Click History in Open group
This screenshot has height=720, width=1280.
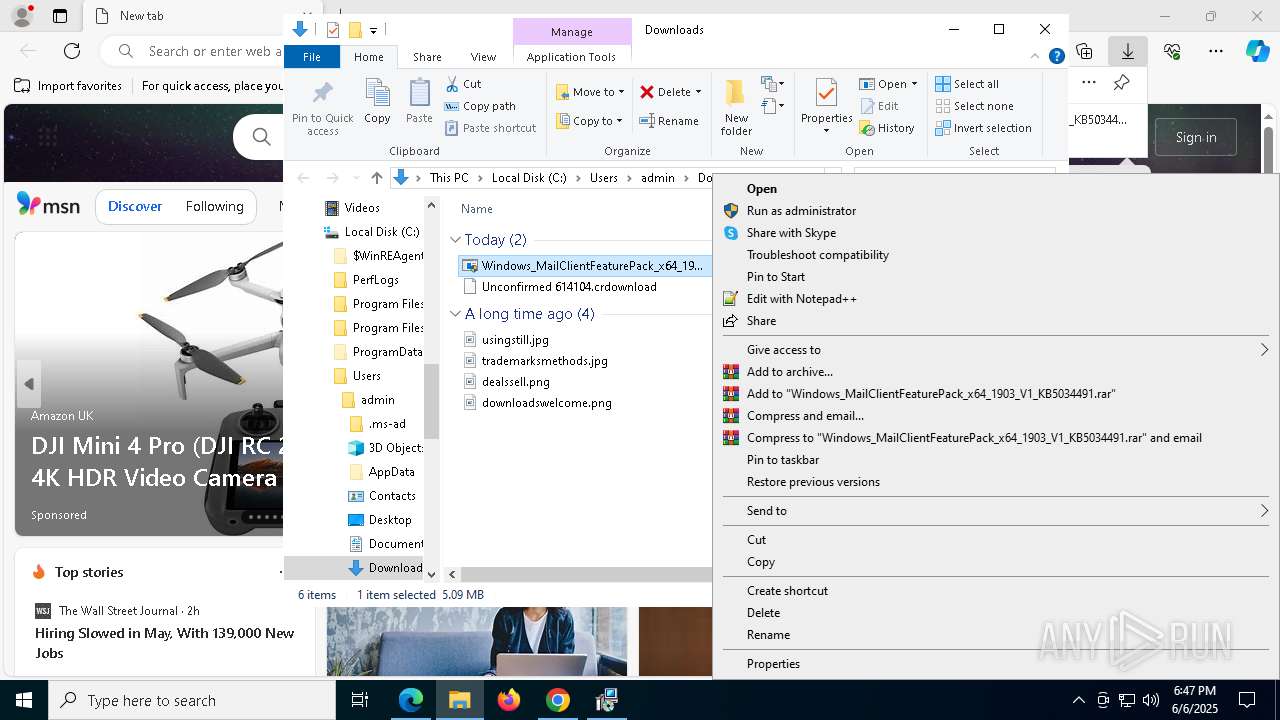click(887, 128)
